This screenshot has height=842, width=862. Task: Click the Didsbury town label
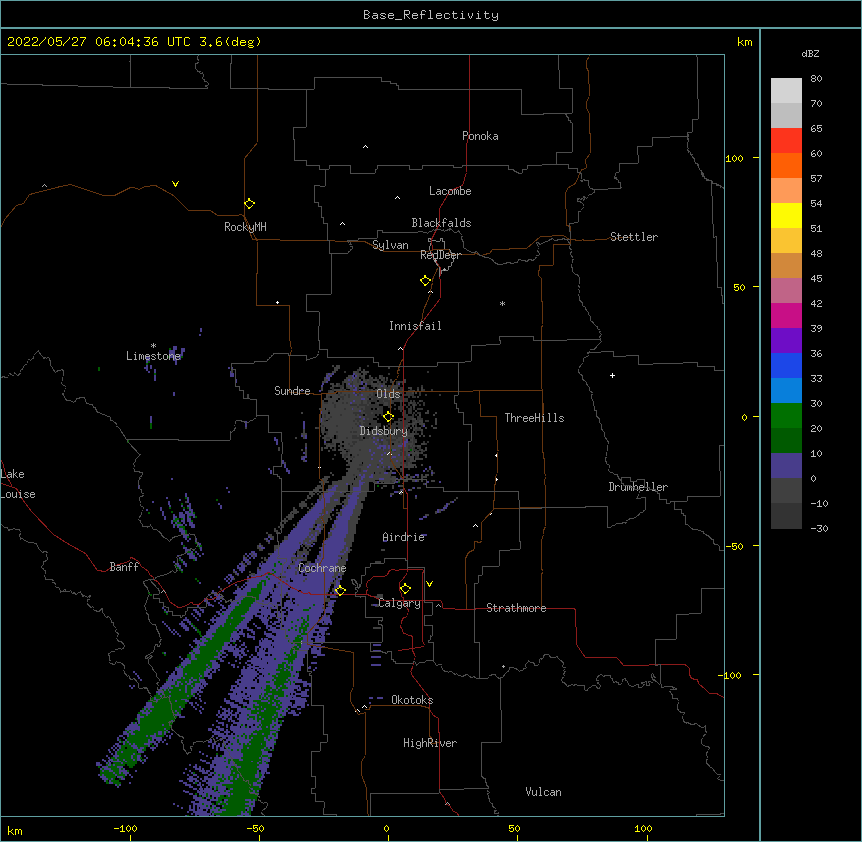[384, 431]
